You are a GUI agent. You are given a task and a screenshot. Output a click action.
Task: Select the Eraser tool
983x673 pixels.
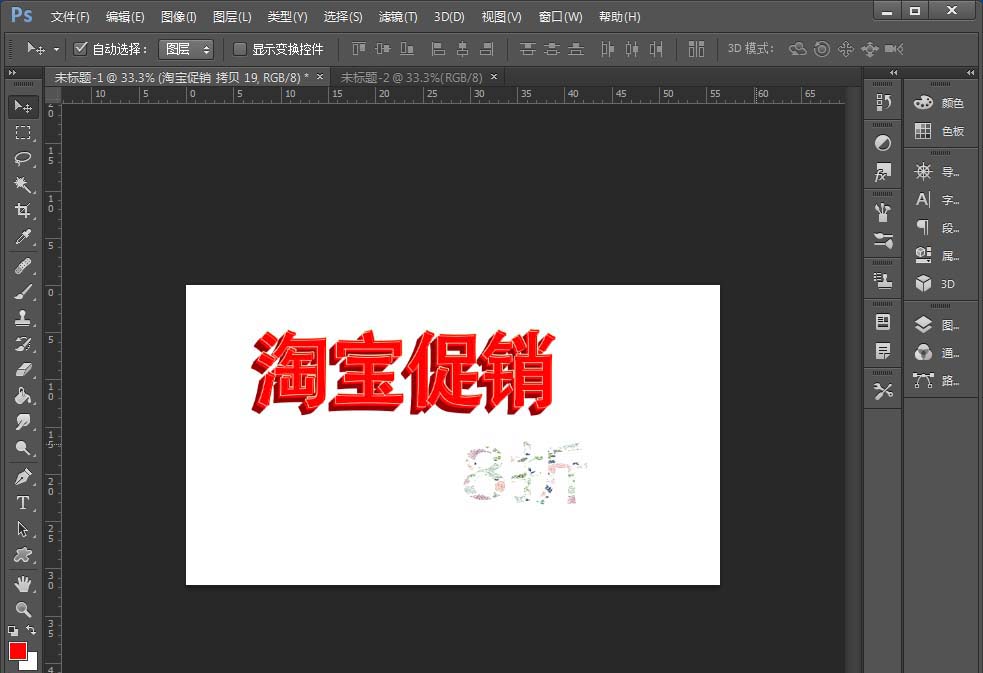[23, 370]
